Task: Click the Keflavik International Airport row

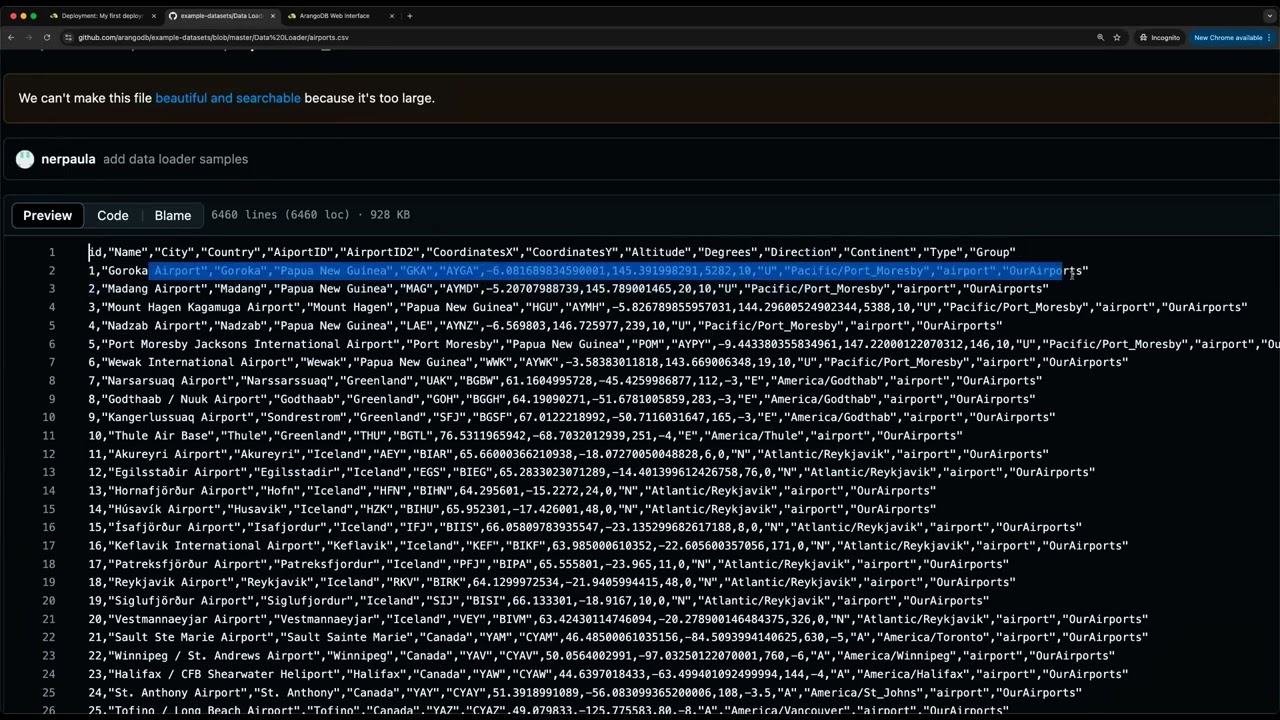Action: 608,546
